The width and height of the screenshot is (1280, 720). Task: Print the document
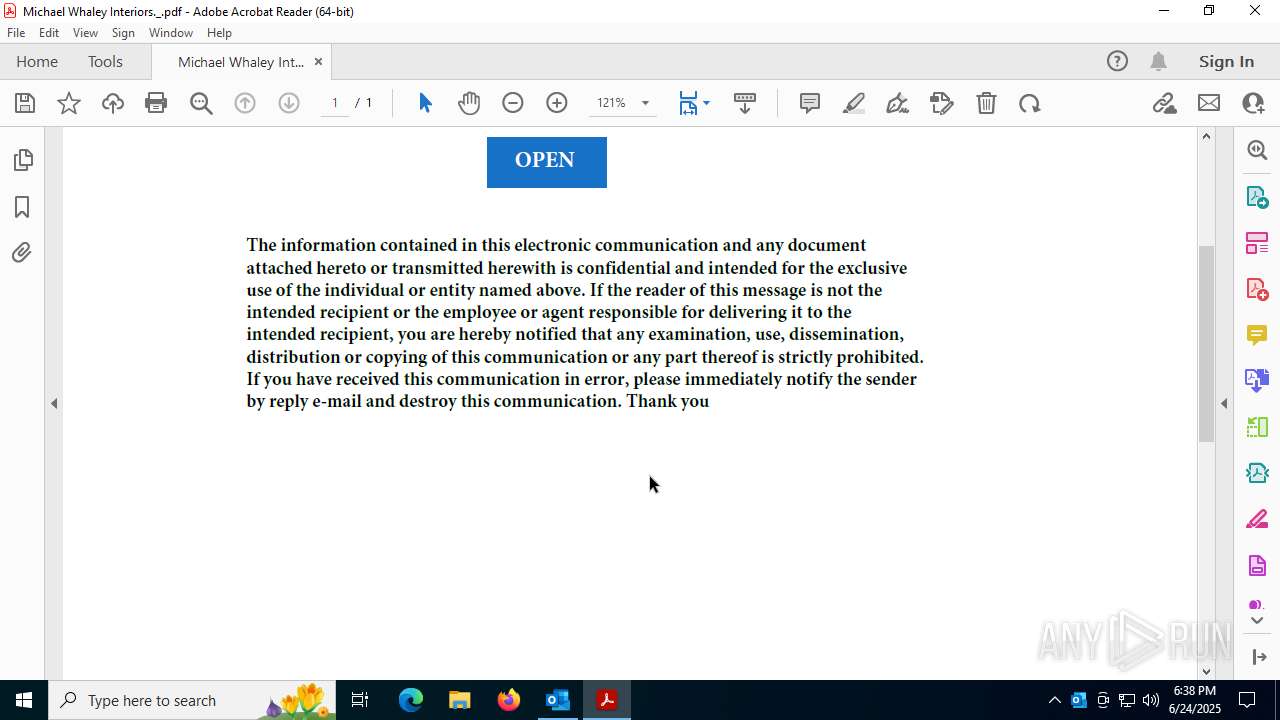tap(156, 103)
